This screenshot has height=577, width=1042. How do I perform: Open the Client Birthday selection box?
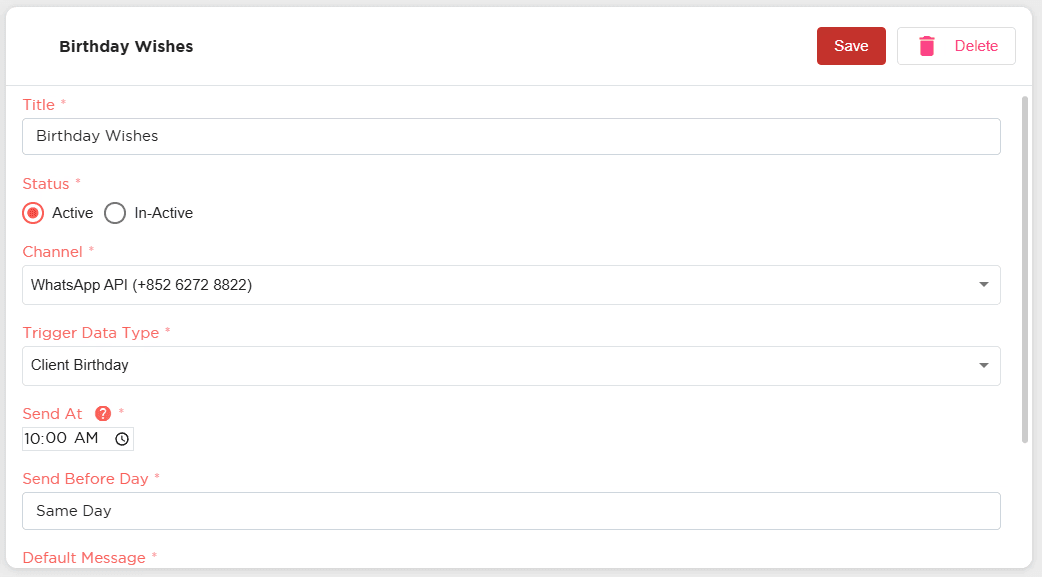pyautogui.click(x=511, y=366)
